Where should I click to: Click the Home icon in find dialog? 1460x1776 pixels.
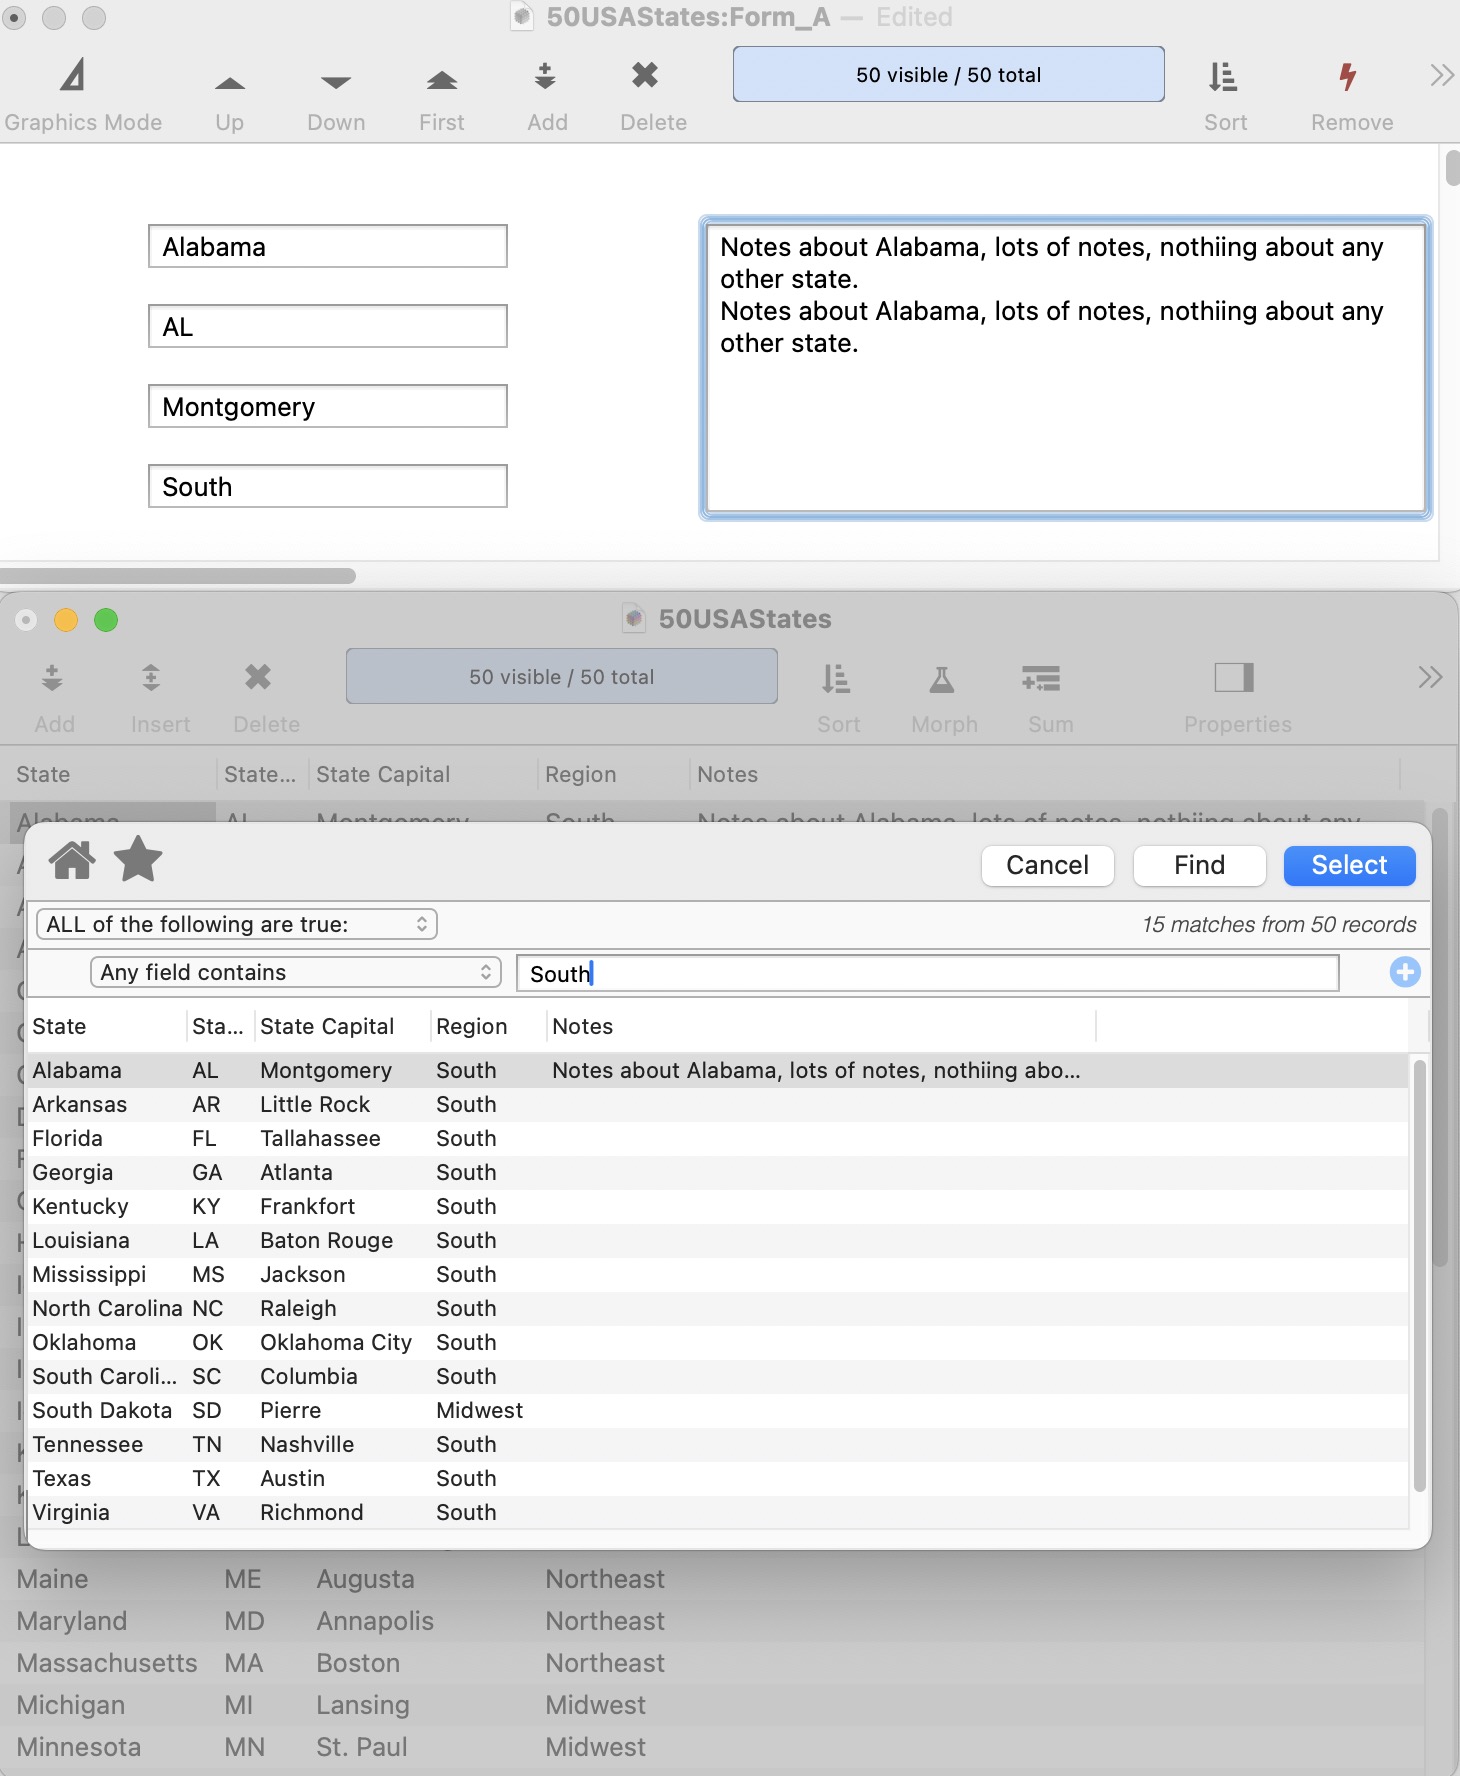pyautogui.click(x=73, y=860)
